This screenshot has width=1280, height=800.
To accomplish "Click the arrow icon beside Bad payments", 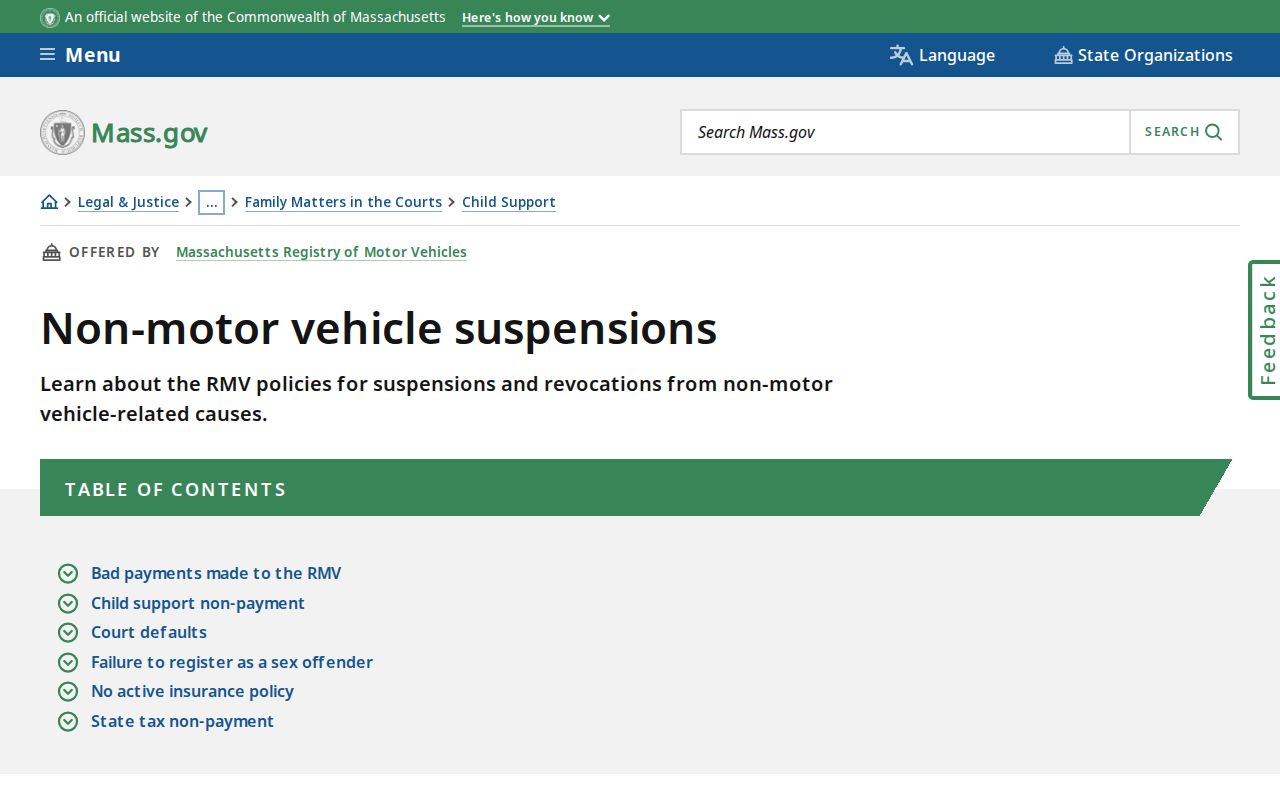I will (x=68, y=573).
